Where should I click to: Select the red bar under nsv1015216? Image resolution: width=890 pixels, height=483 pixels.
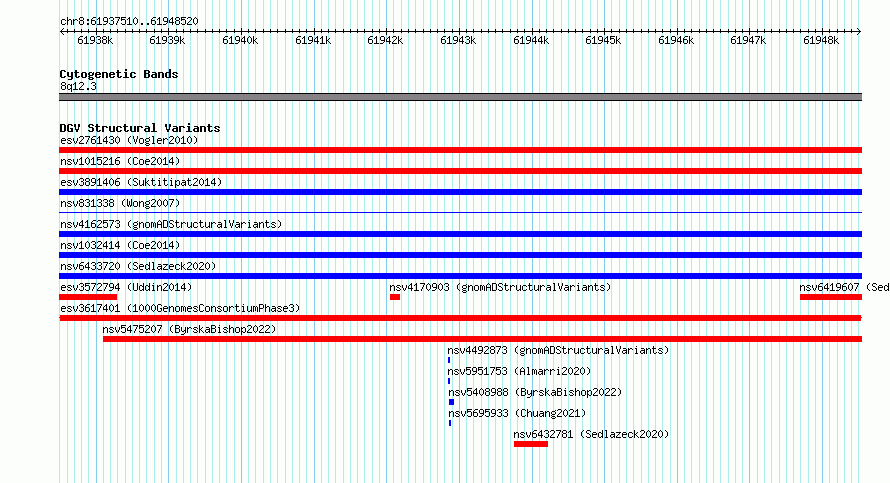[x=460, y=171]
